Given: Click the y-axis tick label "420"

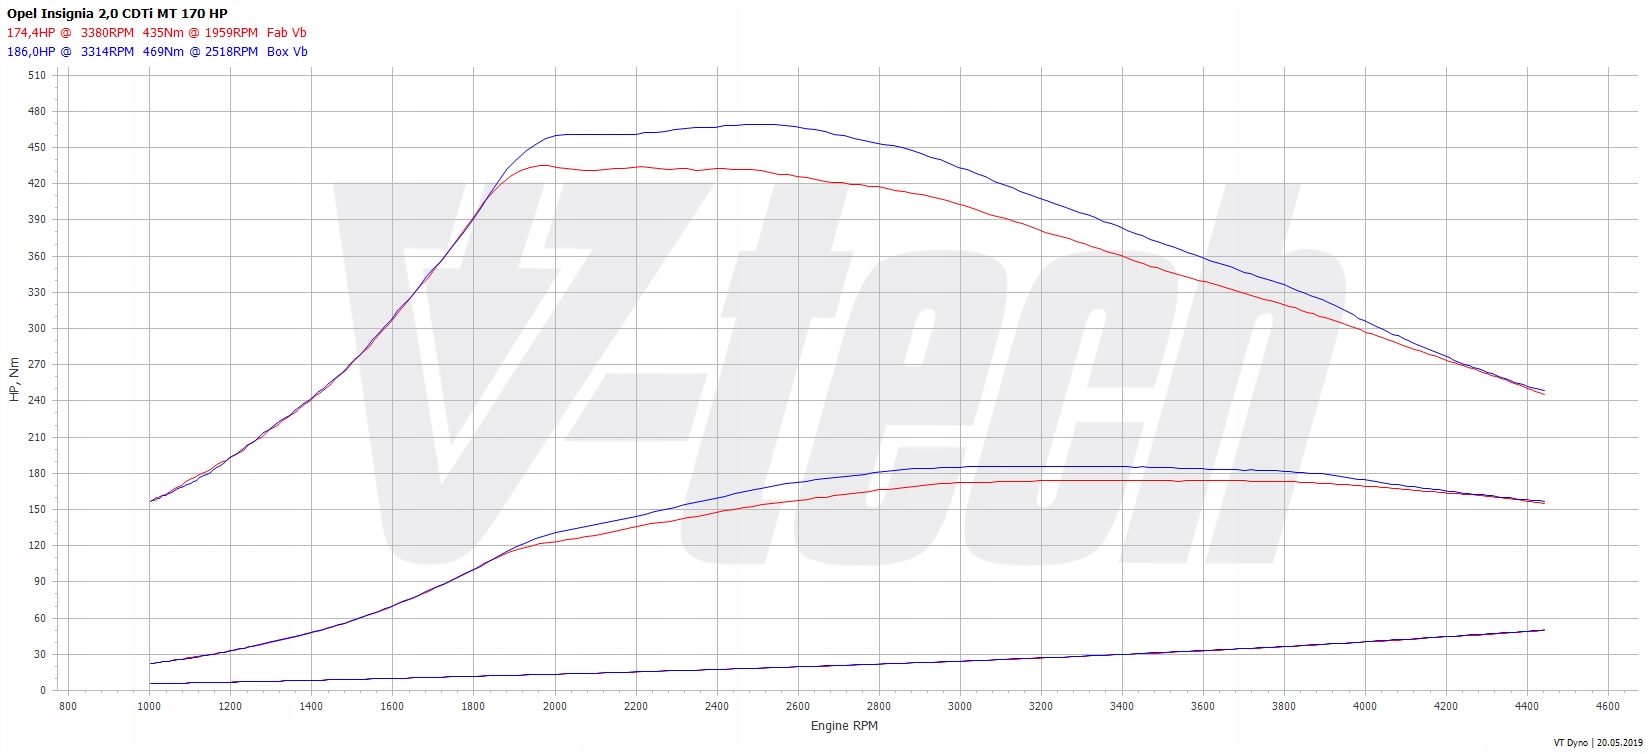Looking at the screenshot, I should click(36, 183).
